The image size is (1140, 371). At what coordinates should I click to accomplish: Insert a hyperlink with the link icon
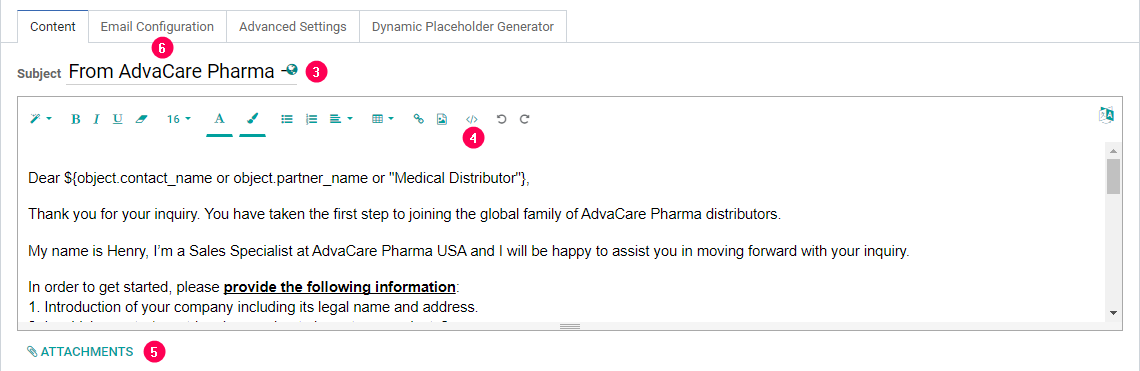click(x=418, y=119)
